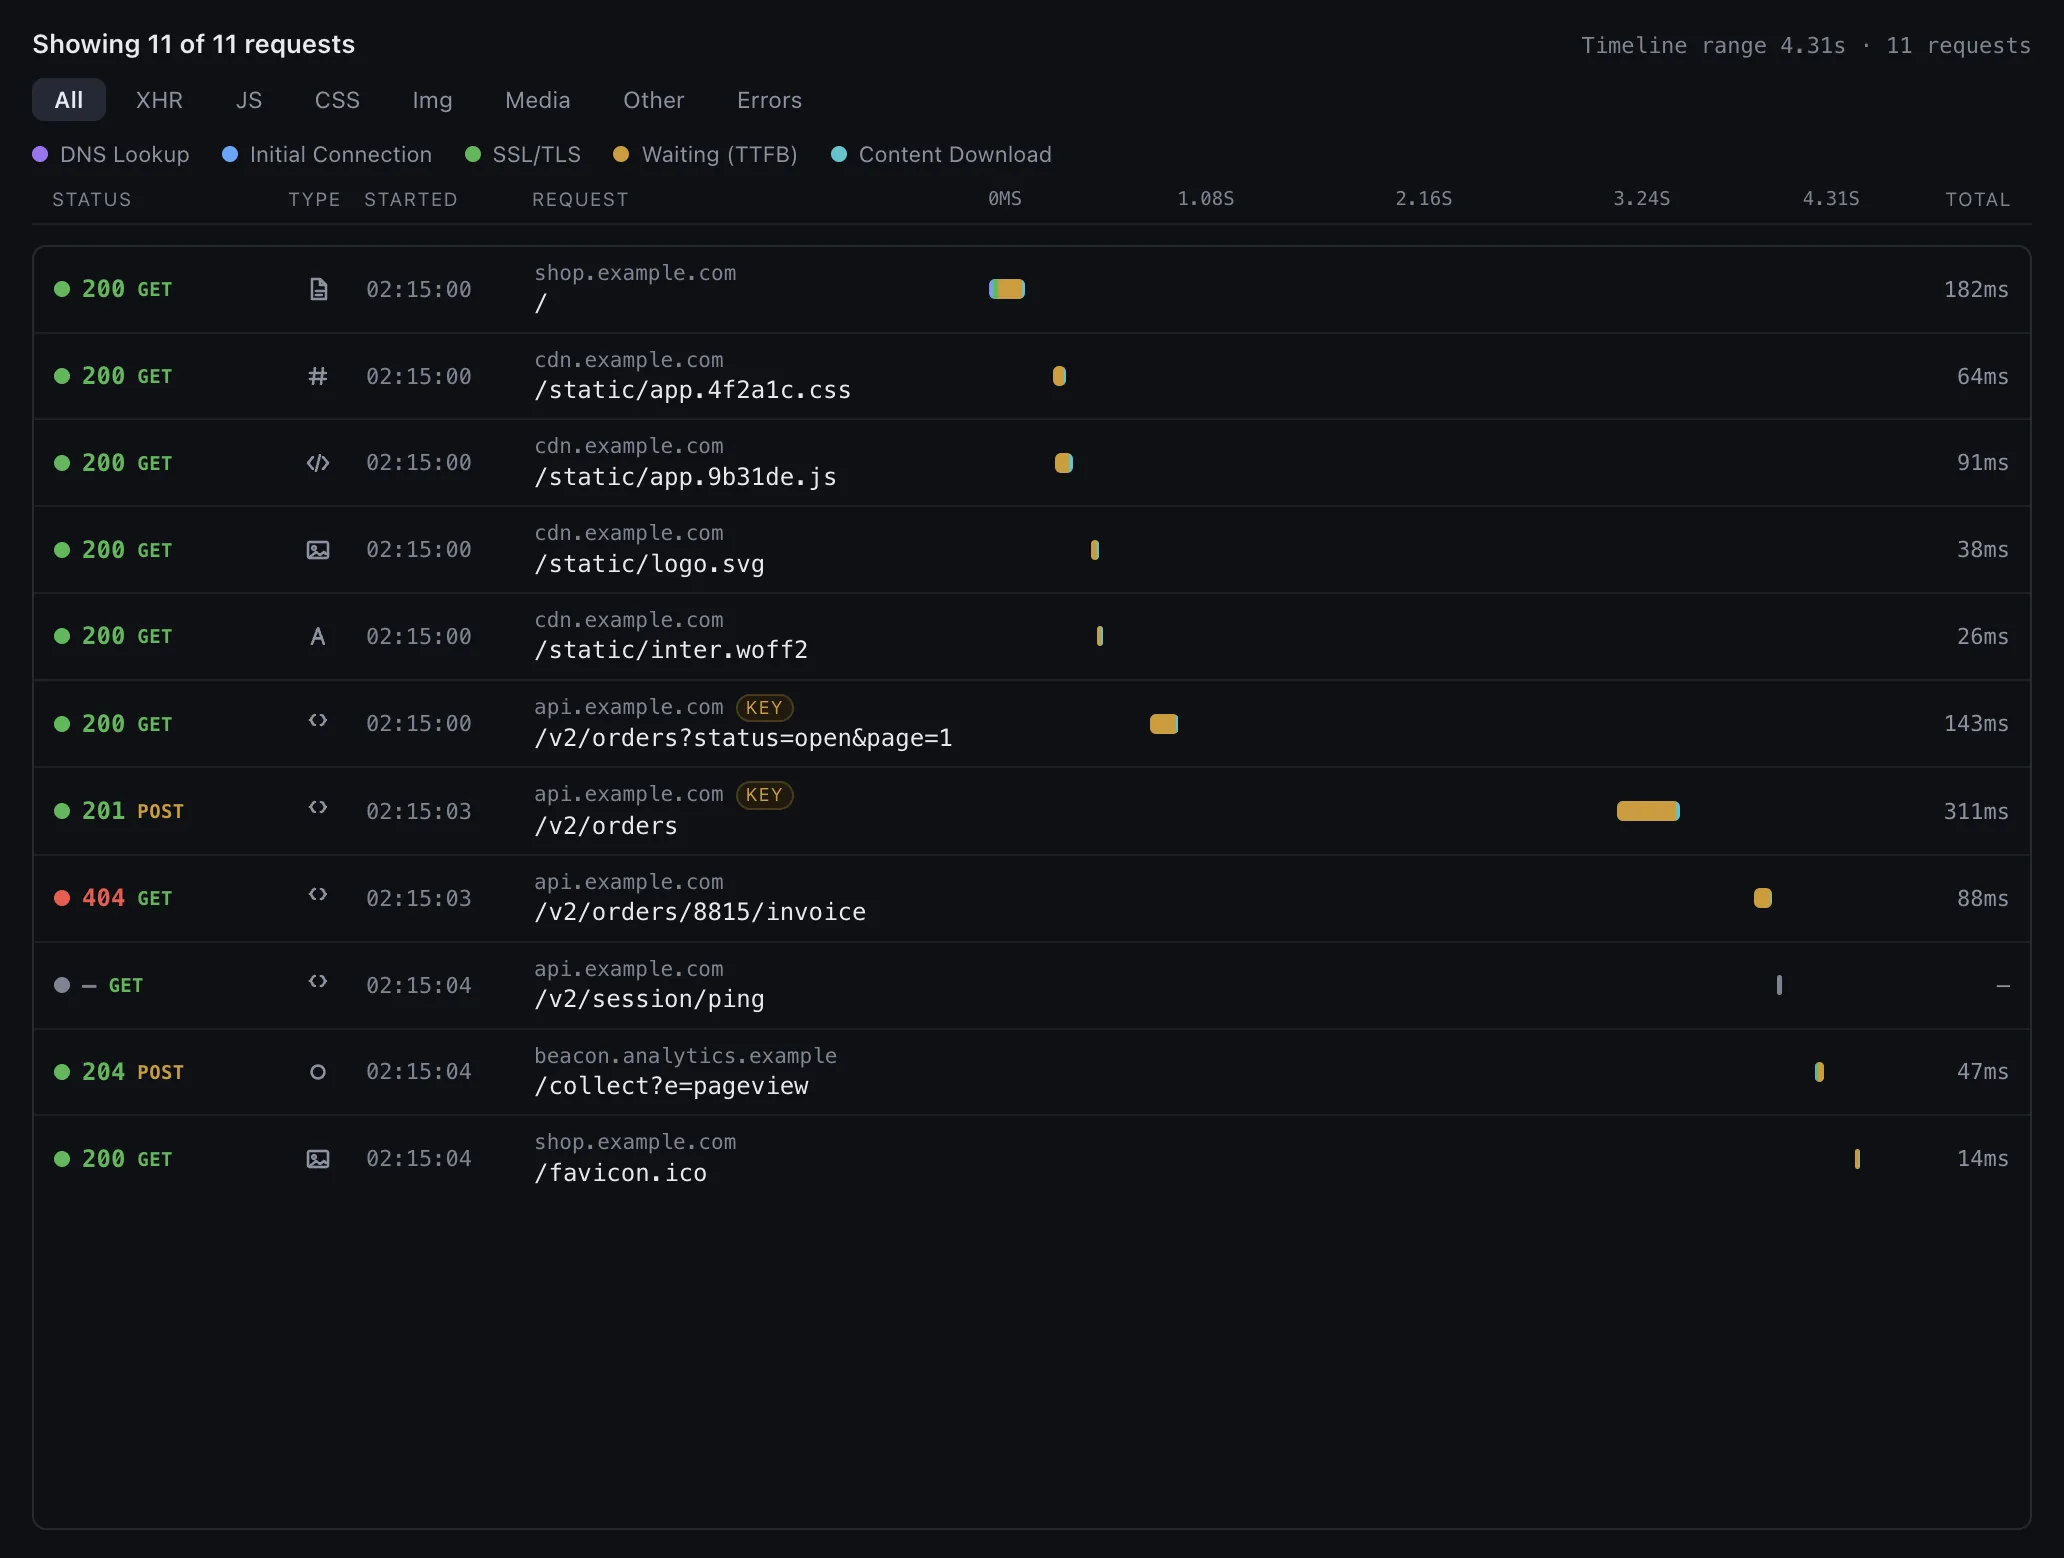
Task: Click the gray pending status dot for session/ping
Action: tap(62, 985)
